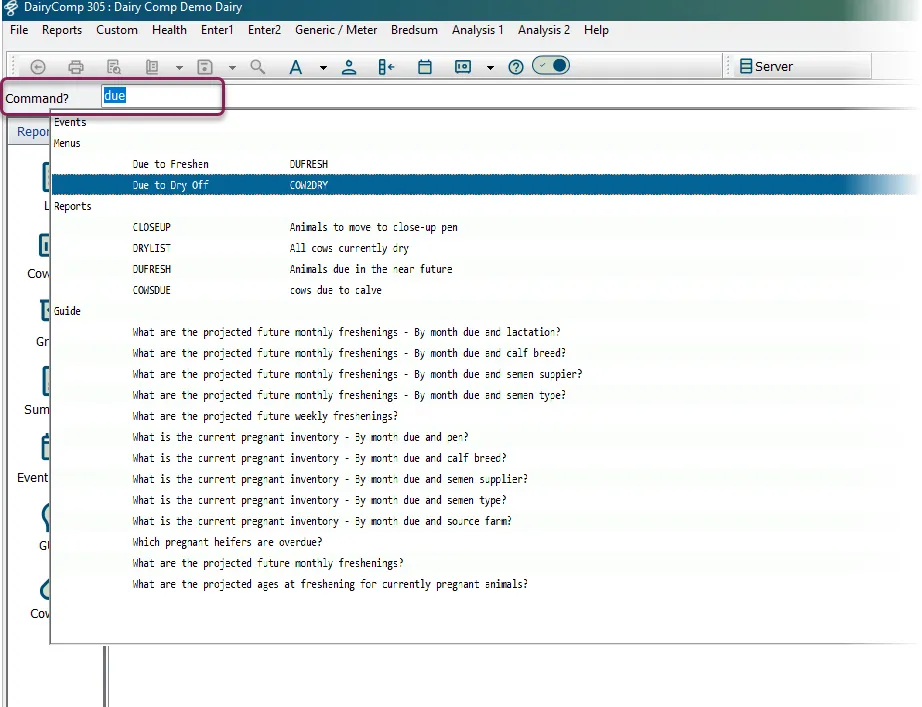The image size is (922, 707).
Task: Click the magnifying glass search icon
Action: [258, 67]
